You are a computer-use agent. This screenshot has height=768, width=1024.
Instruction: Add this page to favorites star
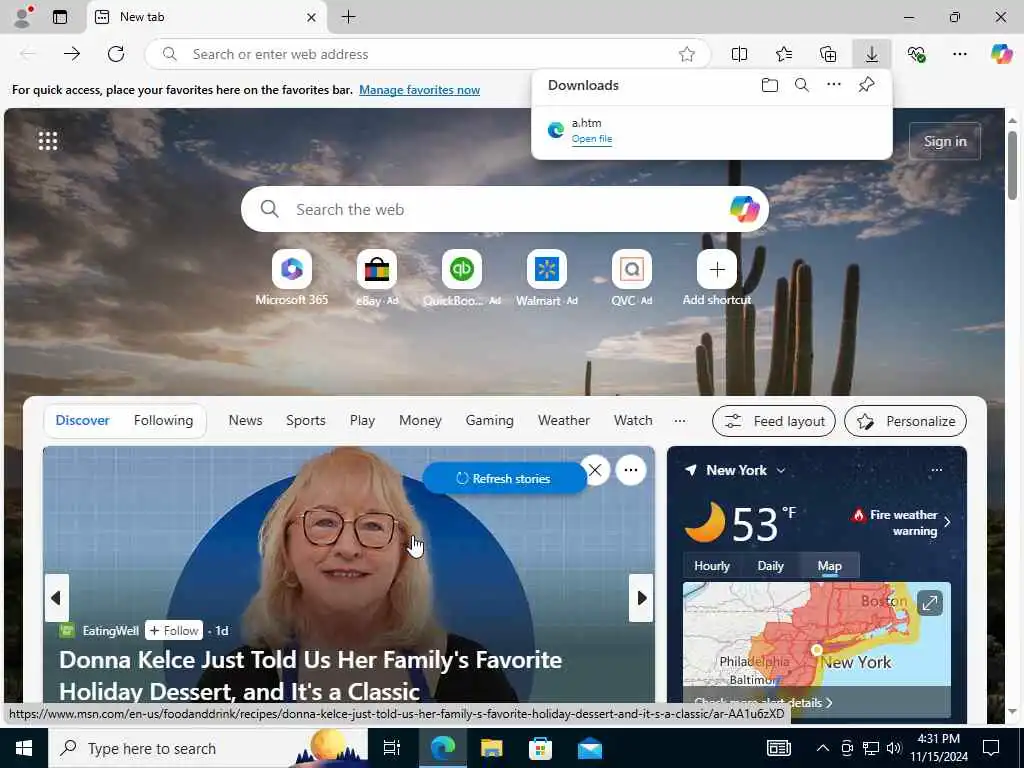[x=686, y=54]
